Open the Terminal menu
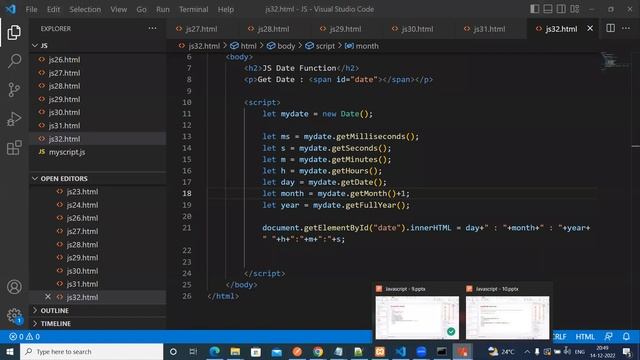Screen dimensions: 640x360 coord(193,9)
